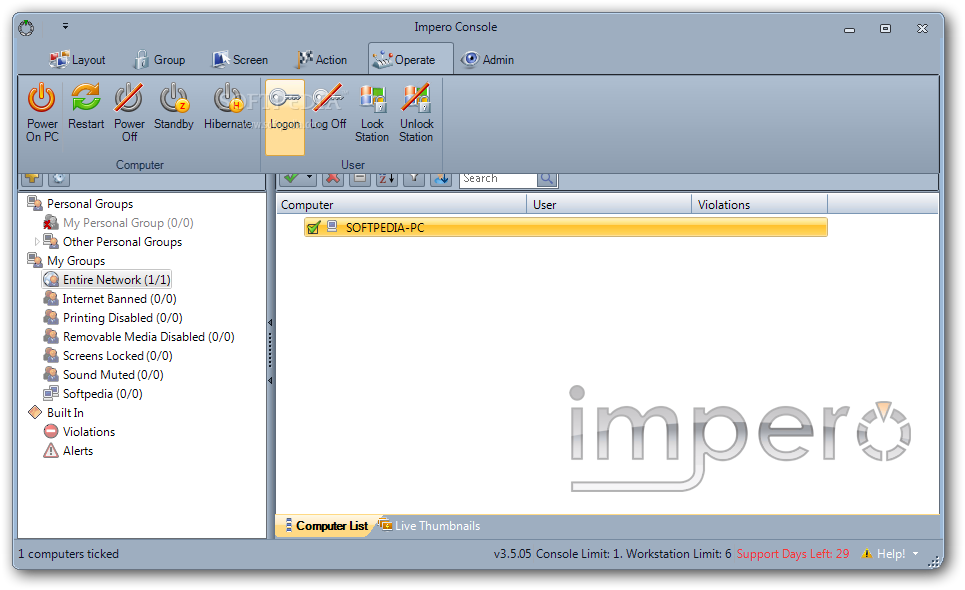Click the filter funnel icon
The height and width of the screenshot is (590, 965).
click(414, 178)
